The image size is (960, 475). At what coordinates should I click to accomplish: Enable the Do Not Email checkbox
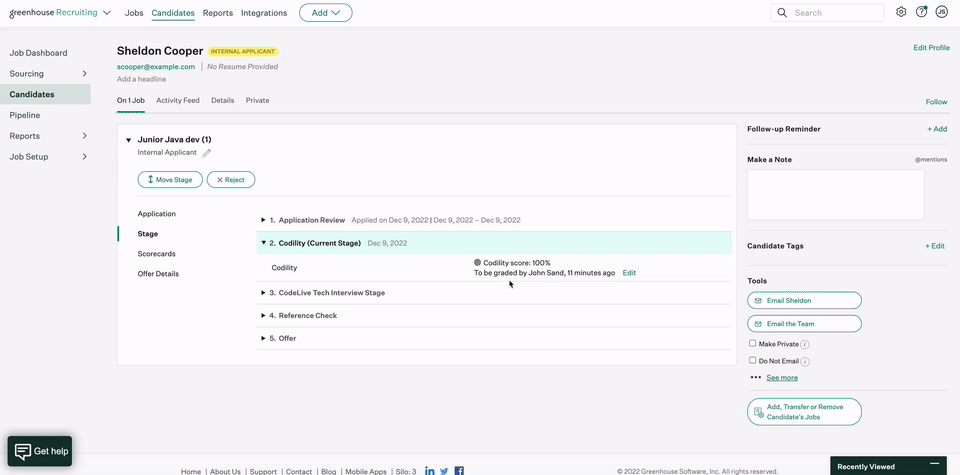(752, 360)
